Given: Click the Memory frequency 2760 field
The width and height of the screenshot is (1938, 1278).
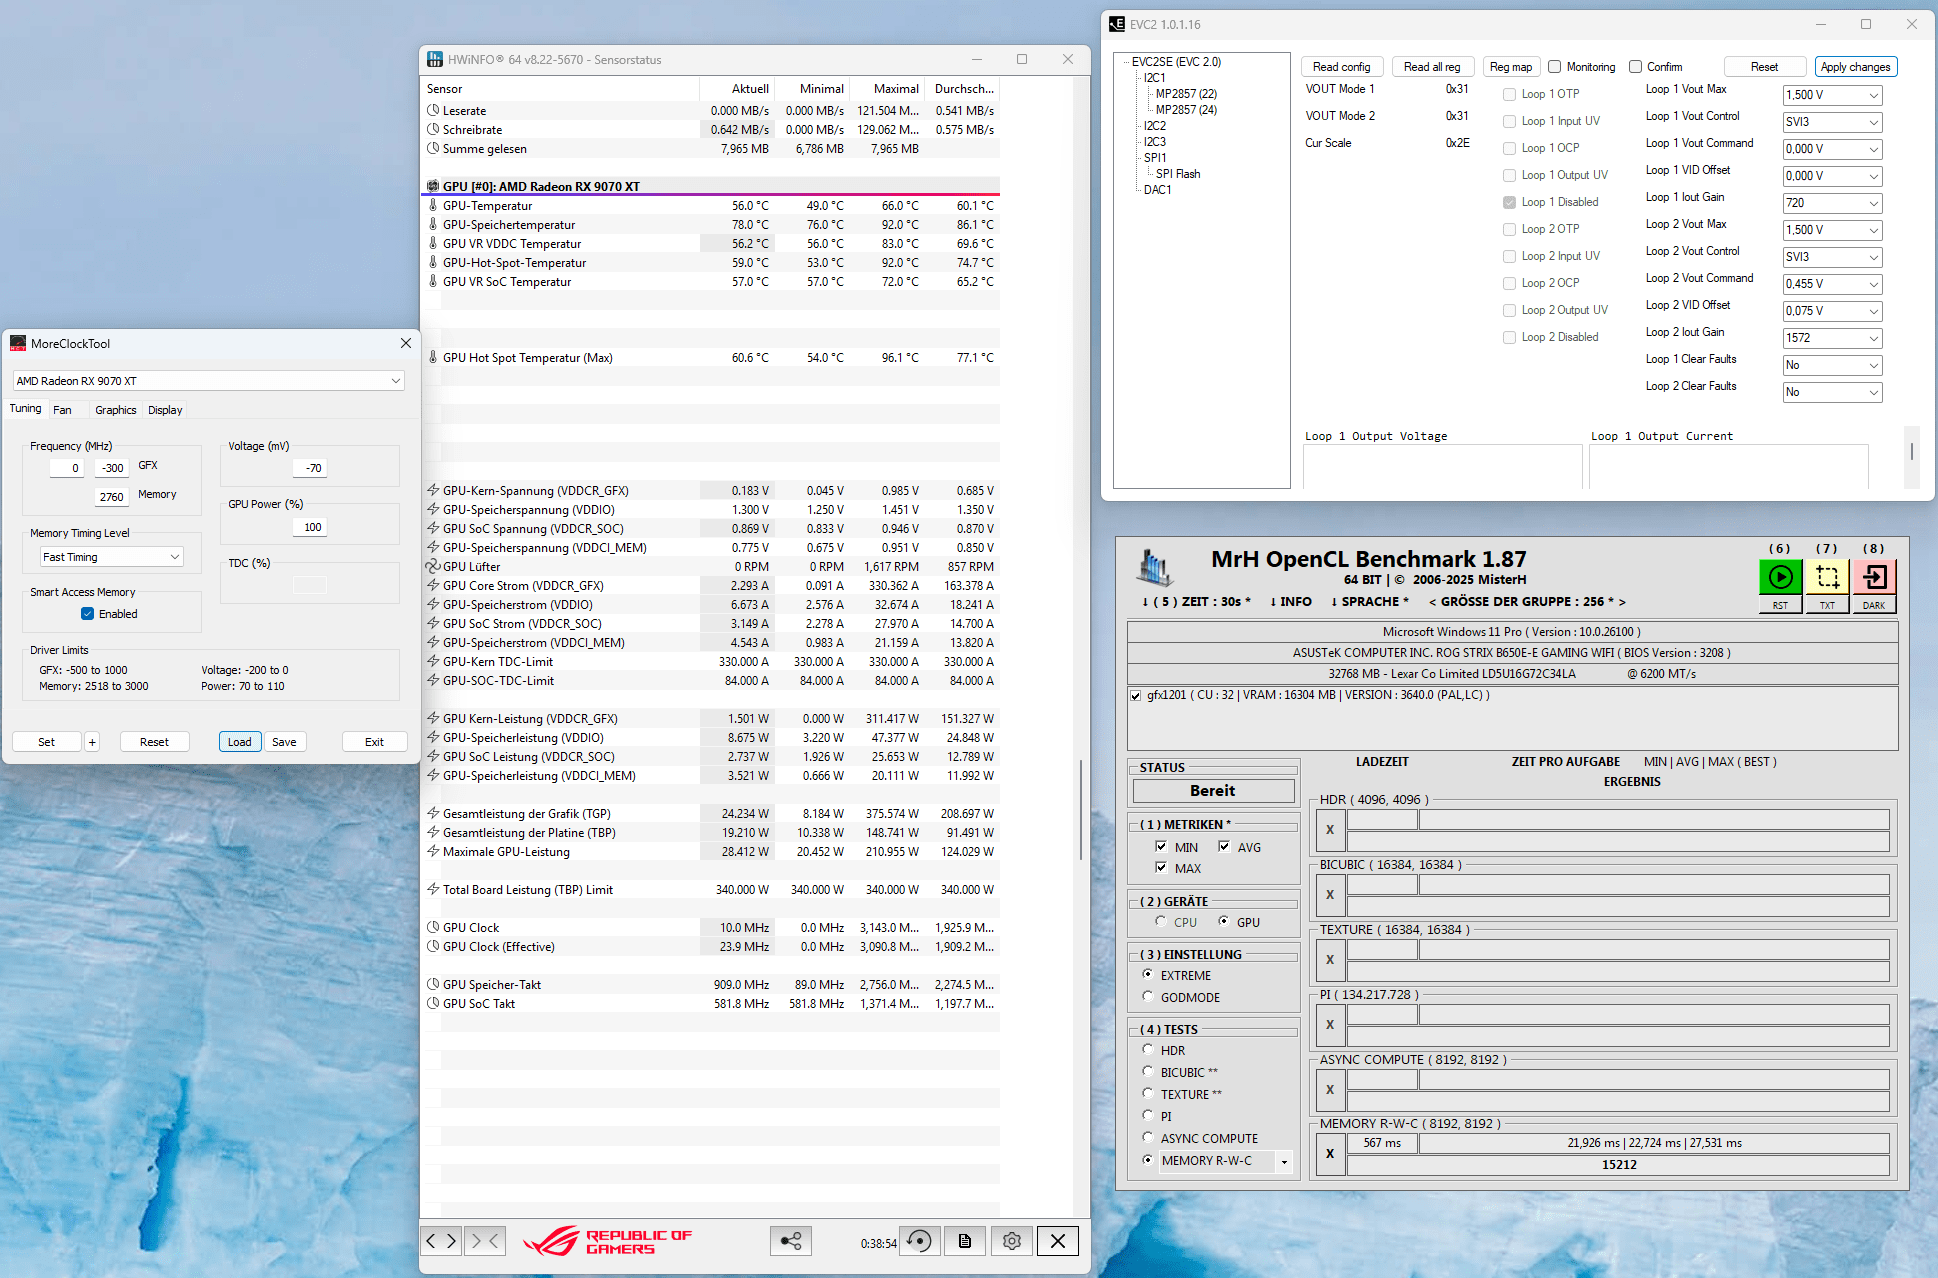Looking at the screenshot, I should pyautogui.click(x=111, y=497).
